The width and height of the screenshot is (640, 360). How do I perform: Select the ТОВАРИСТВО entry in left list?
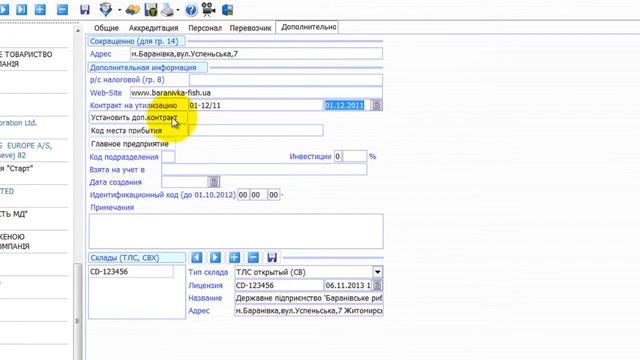tap(34, 59)
